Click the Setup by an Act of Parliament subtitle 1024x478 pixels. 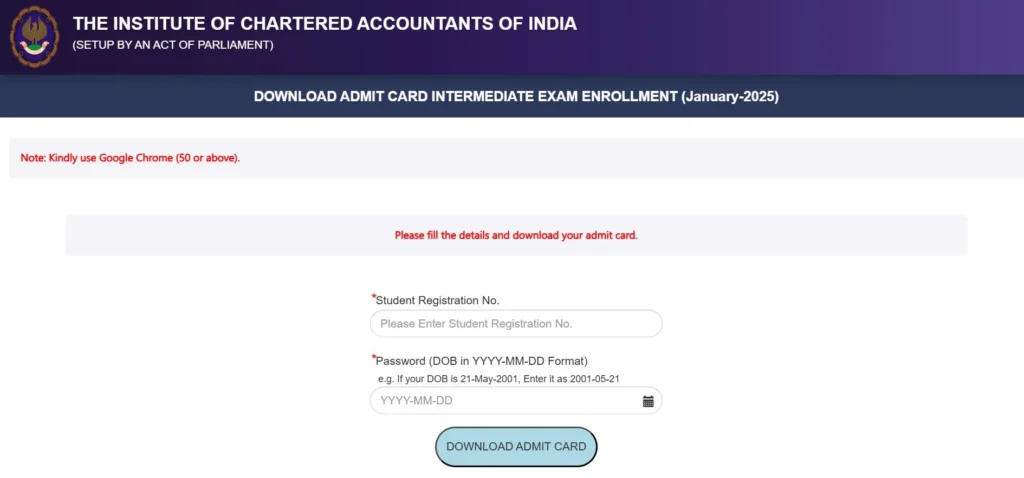pyautogui.click(x=172, y=45)
